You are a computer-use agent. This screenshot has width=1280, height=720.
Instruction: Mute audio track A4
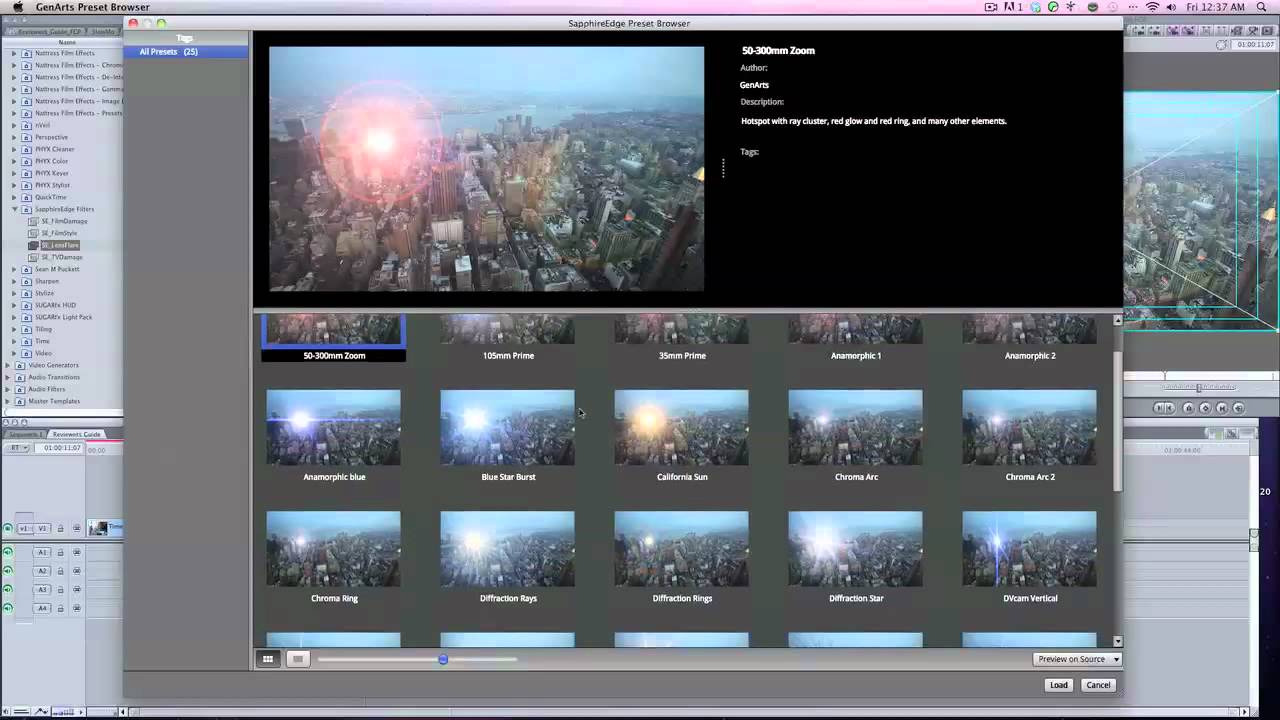tap(8, 608)
